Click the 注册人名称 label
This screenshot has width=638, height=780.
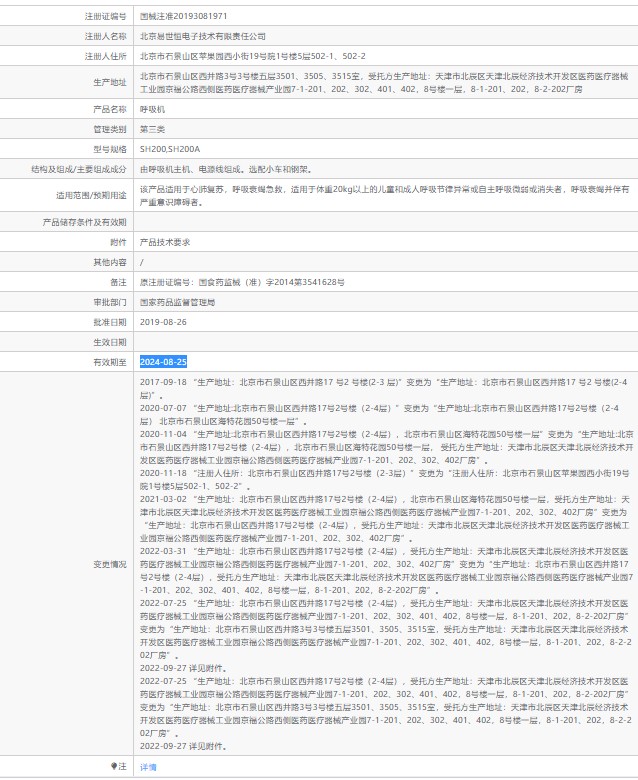(x=105, y=36)
